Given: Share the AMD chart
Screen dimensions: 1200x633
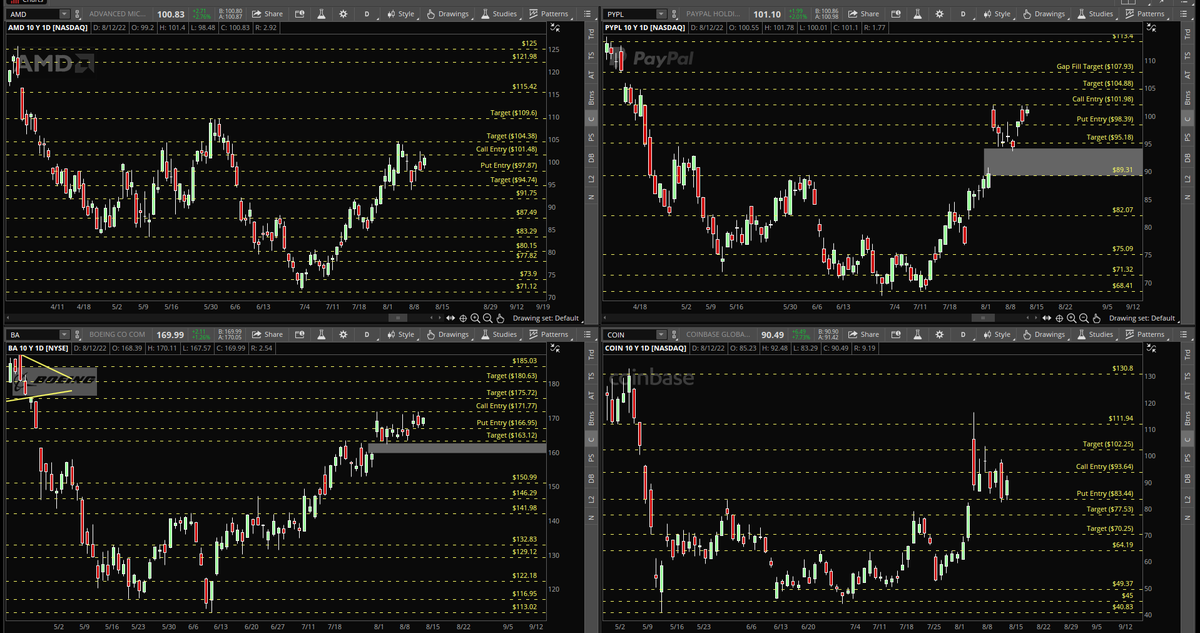Looking at the screenshot, I should click(x=267, y=14).
